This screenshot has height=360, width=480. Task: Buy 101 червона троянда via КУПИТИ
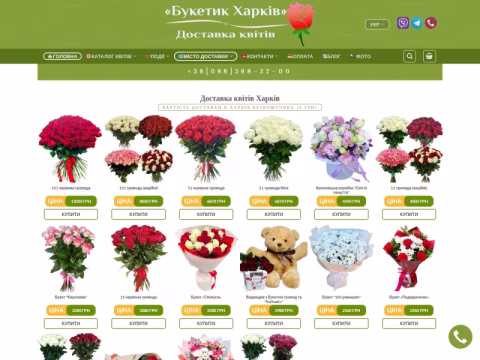71,214
